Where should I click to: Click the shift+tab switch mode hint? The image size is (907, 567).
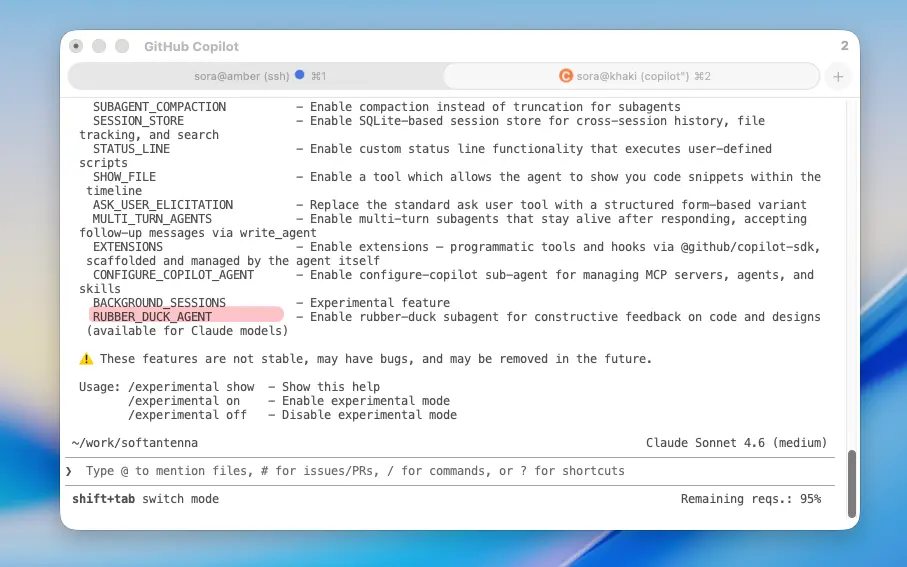(x=145, y=499)
